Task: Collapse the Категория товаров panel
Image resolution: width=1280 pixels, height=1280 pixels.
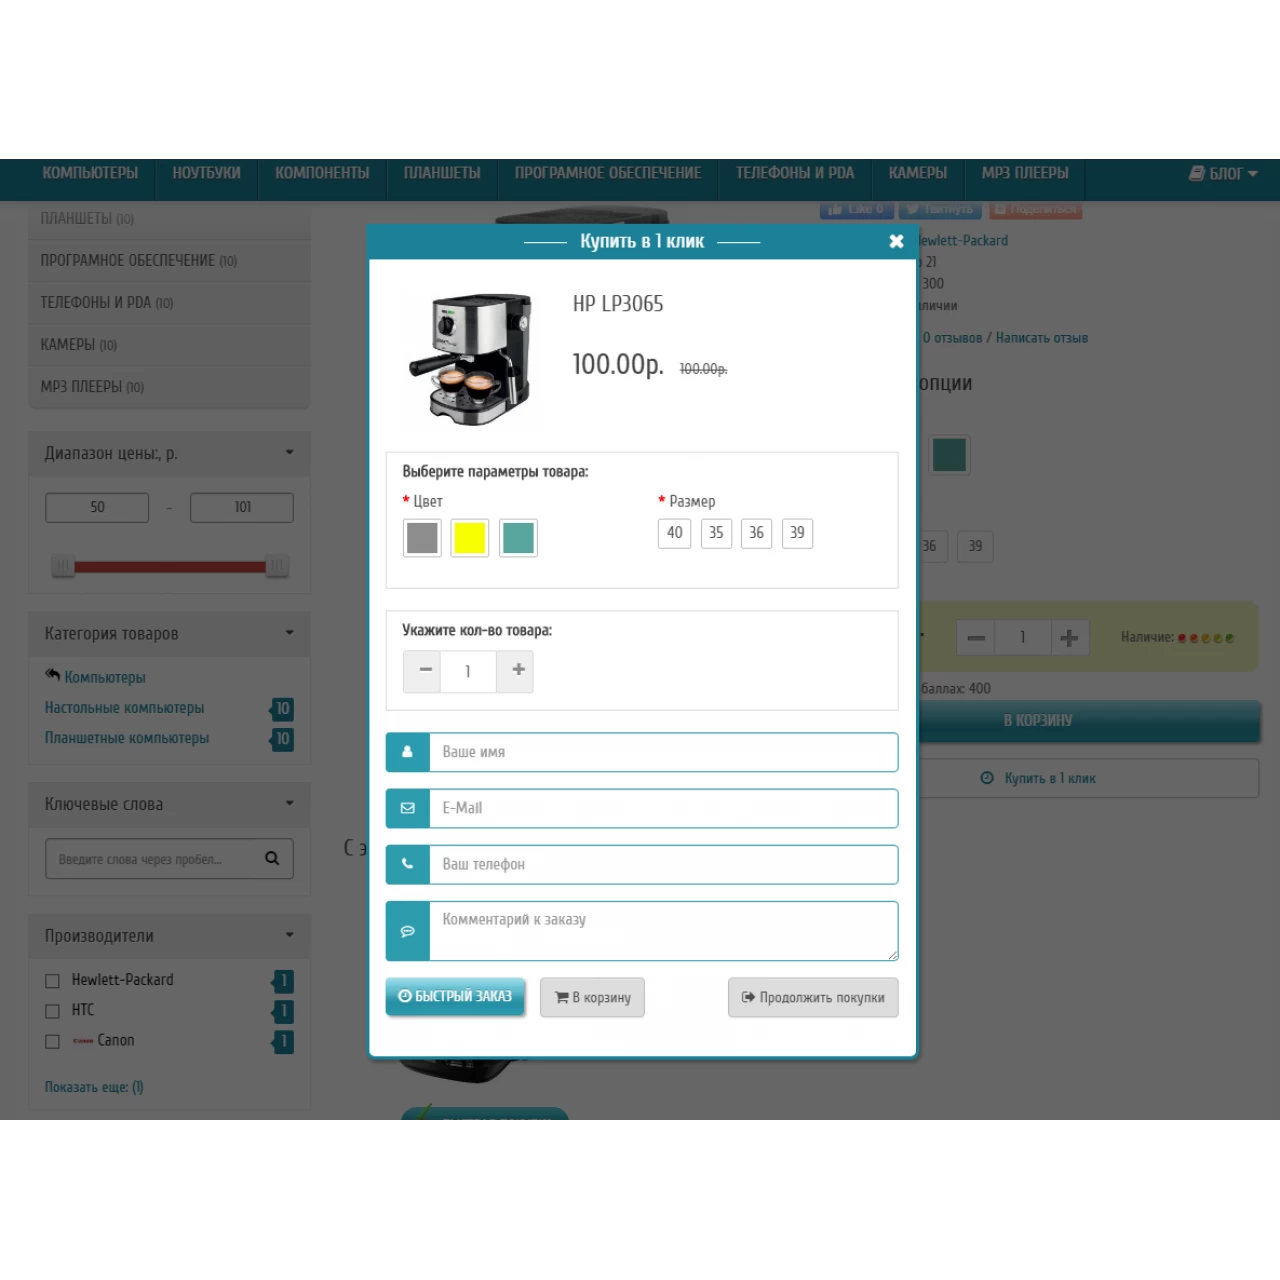Action: (x=289, y=633)
